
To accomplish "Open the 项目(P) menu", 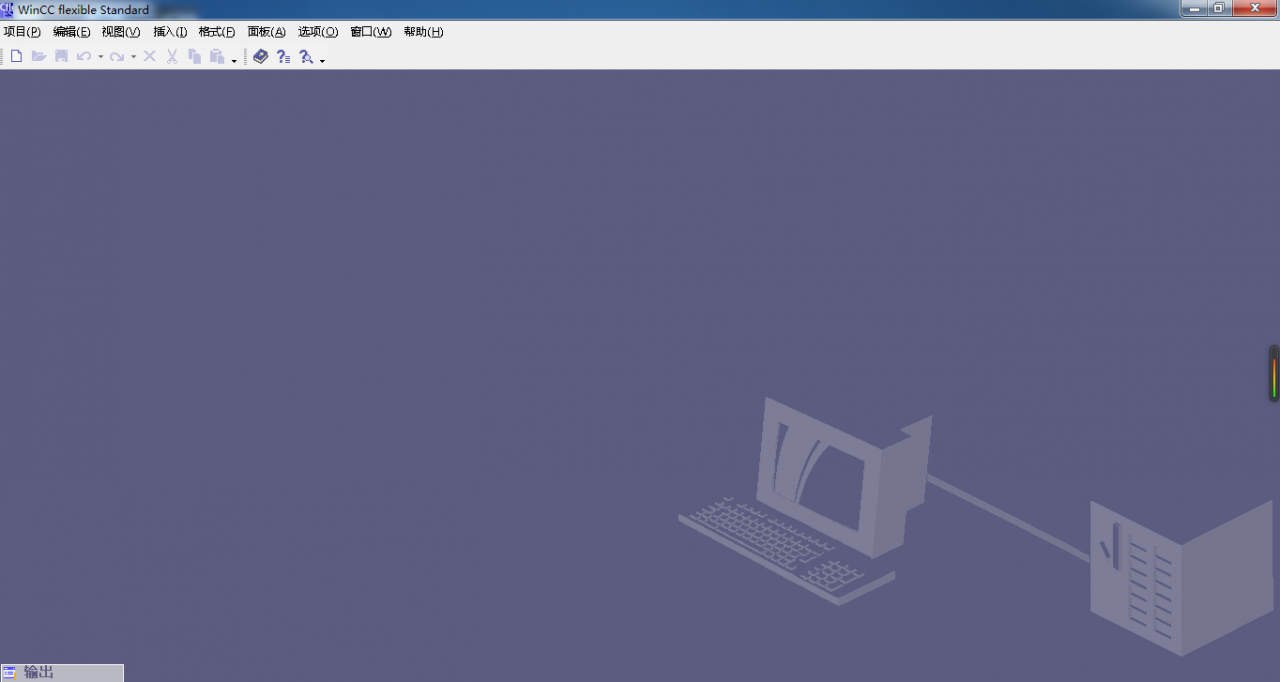I will point(22,32).
